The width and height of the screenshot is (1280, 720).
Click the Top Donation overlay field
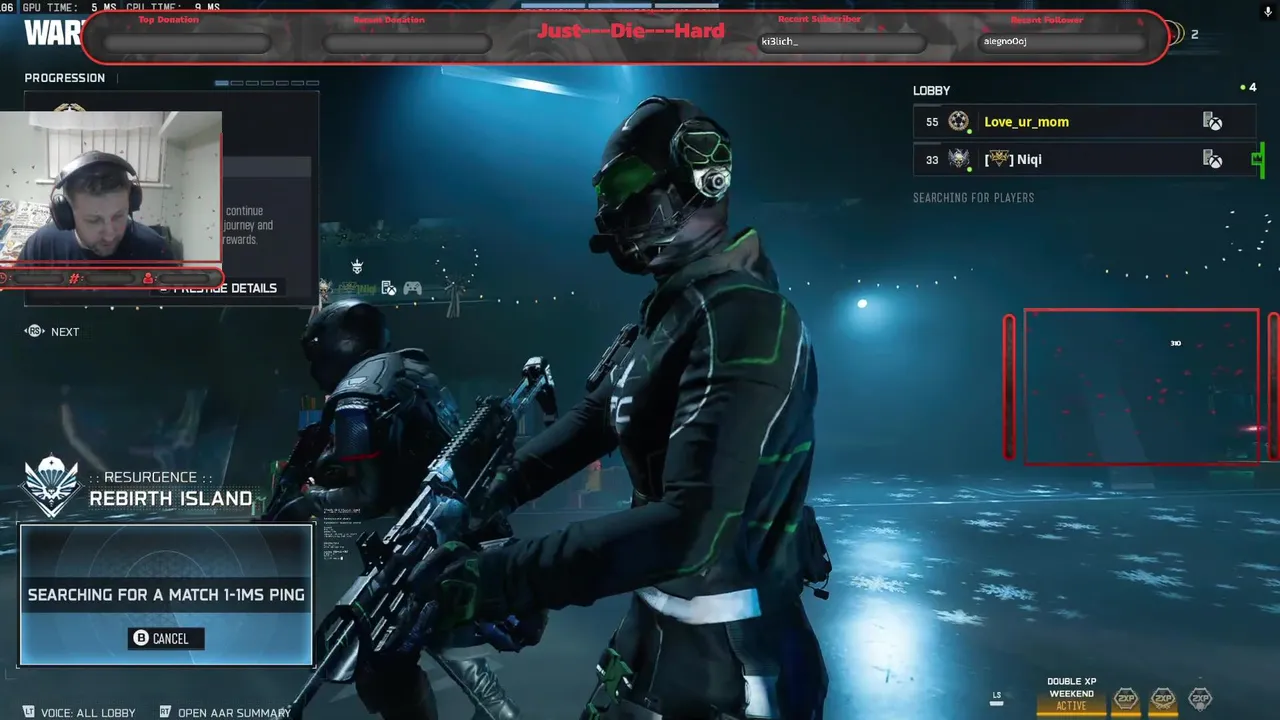tap(187, 43)
